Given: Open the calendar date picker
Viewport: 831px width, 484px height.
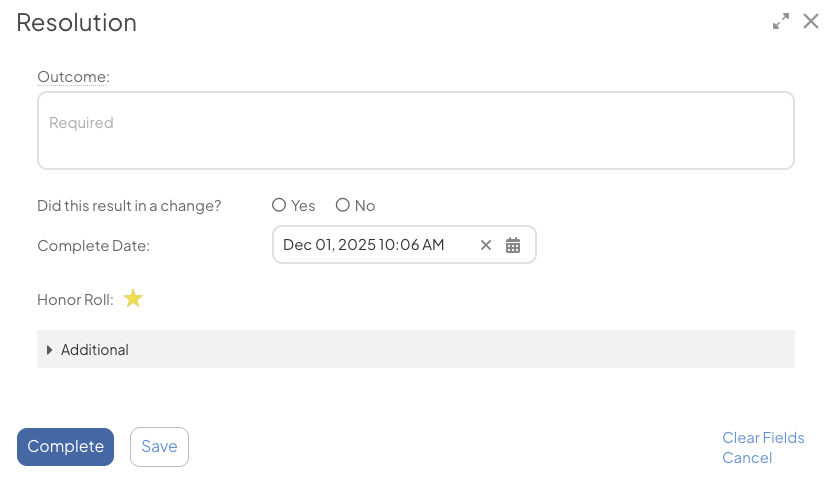Looking at the screenshot, I should coord(513,245).
